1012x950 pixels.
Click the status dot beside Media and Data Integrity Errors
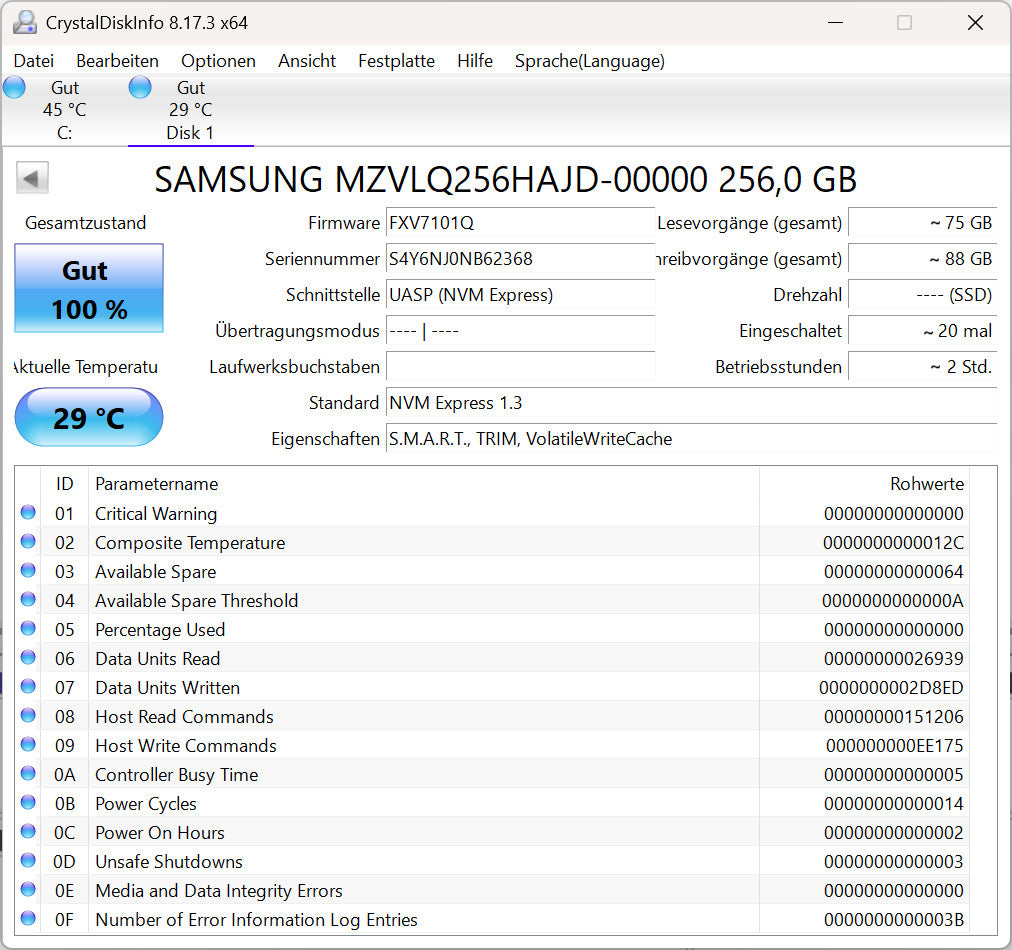tap(27, 890)
